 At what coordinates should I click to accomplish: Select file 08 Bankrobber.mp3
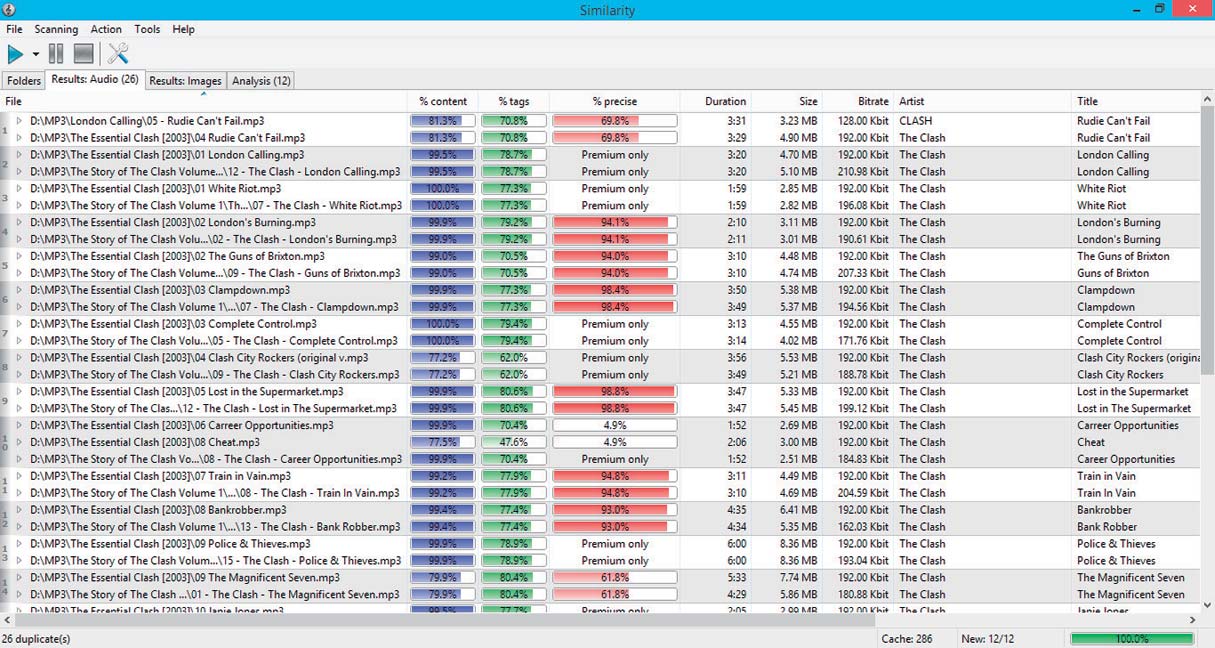[158, 510]
